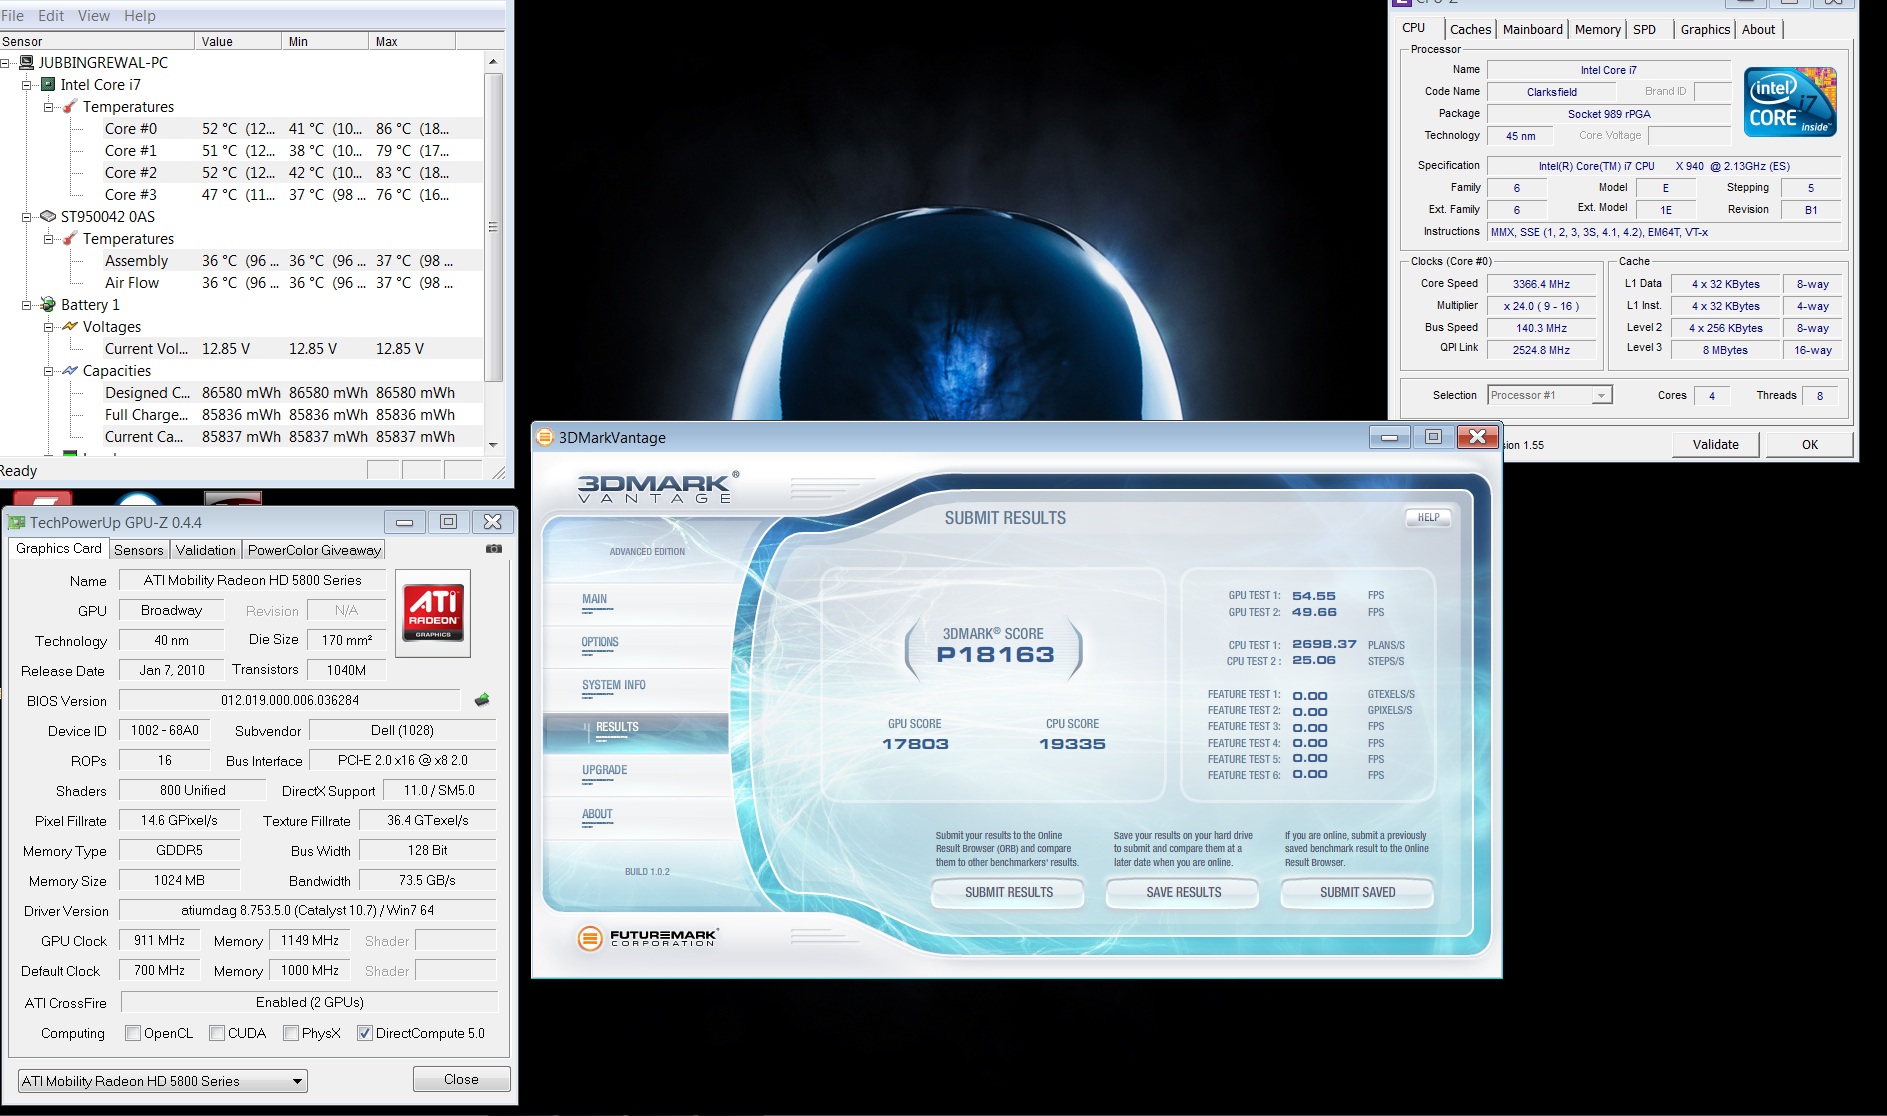Open the View menu in the sensor monitor
This screenshot has width=1887, height=1116.
(x=94, y=16)
